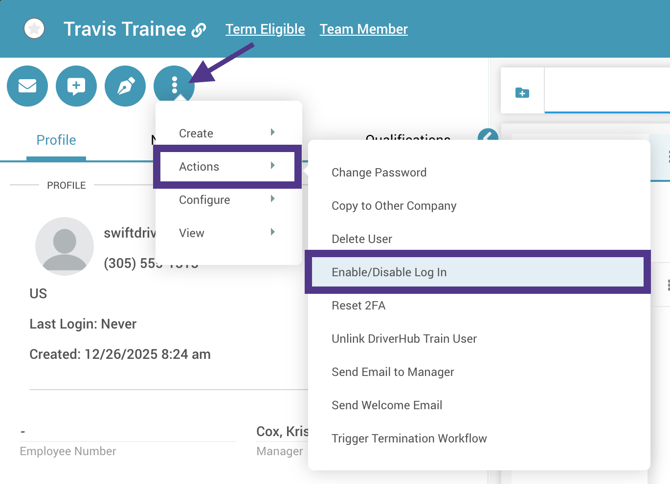Click the link icon beside Travis Trainee
This screenshot has width=670, height=484.
[x=199, y=30]
